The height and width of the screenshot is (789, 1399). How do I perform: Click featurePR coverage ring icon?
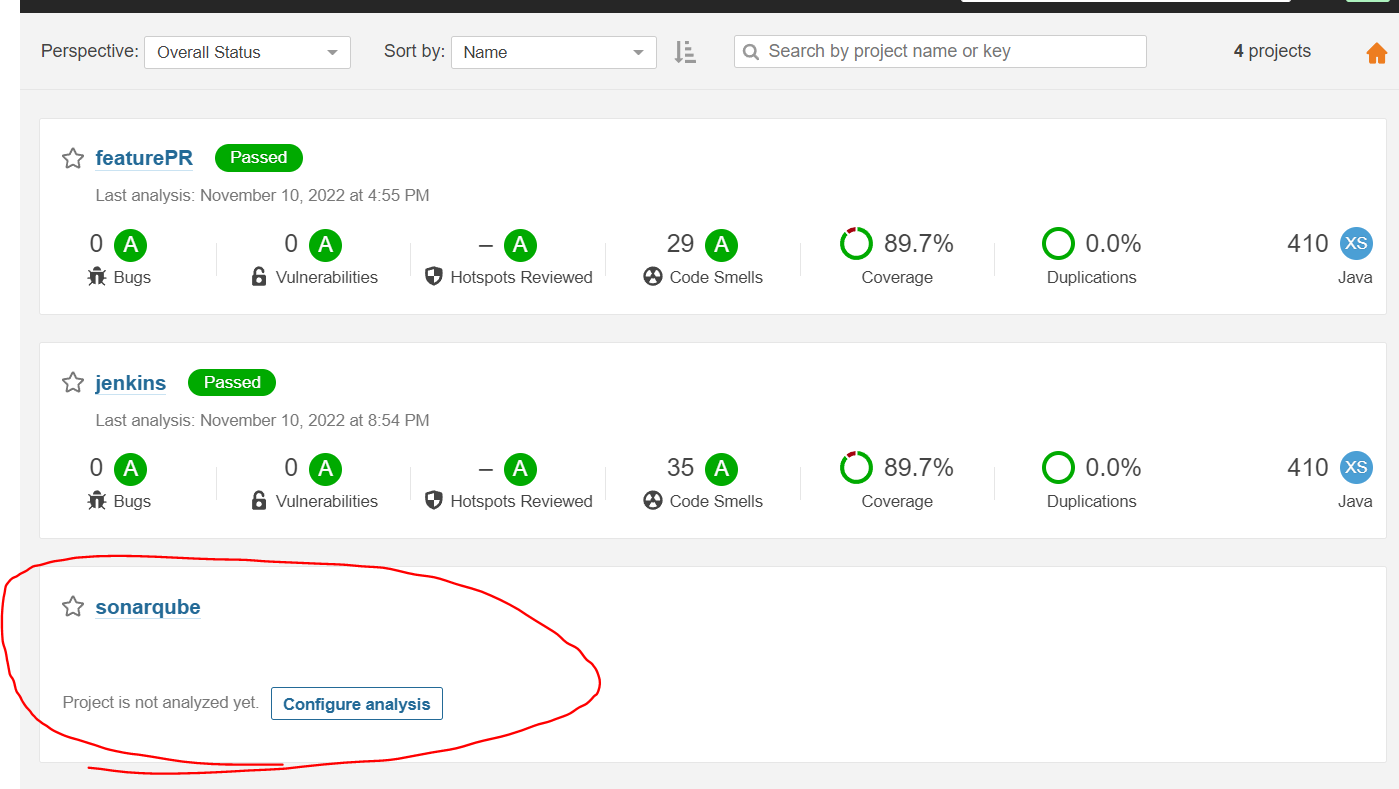856,244
